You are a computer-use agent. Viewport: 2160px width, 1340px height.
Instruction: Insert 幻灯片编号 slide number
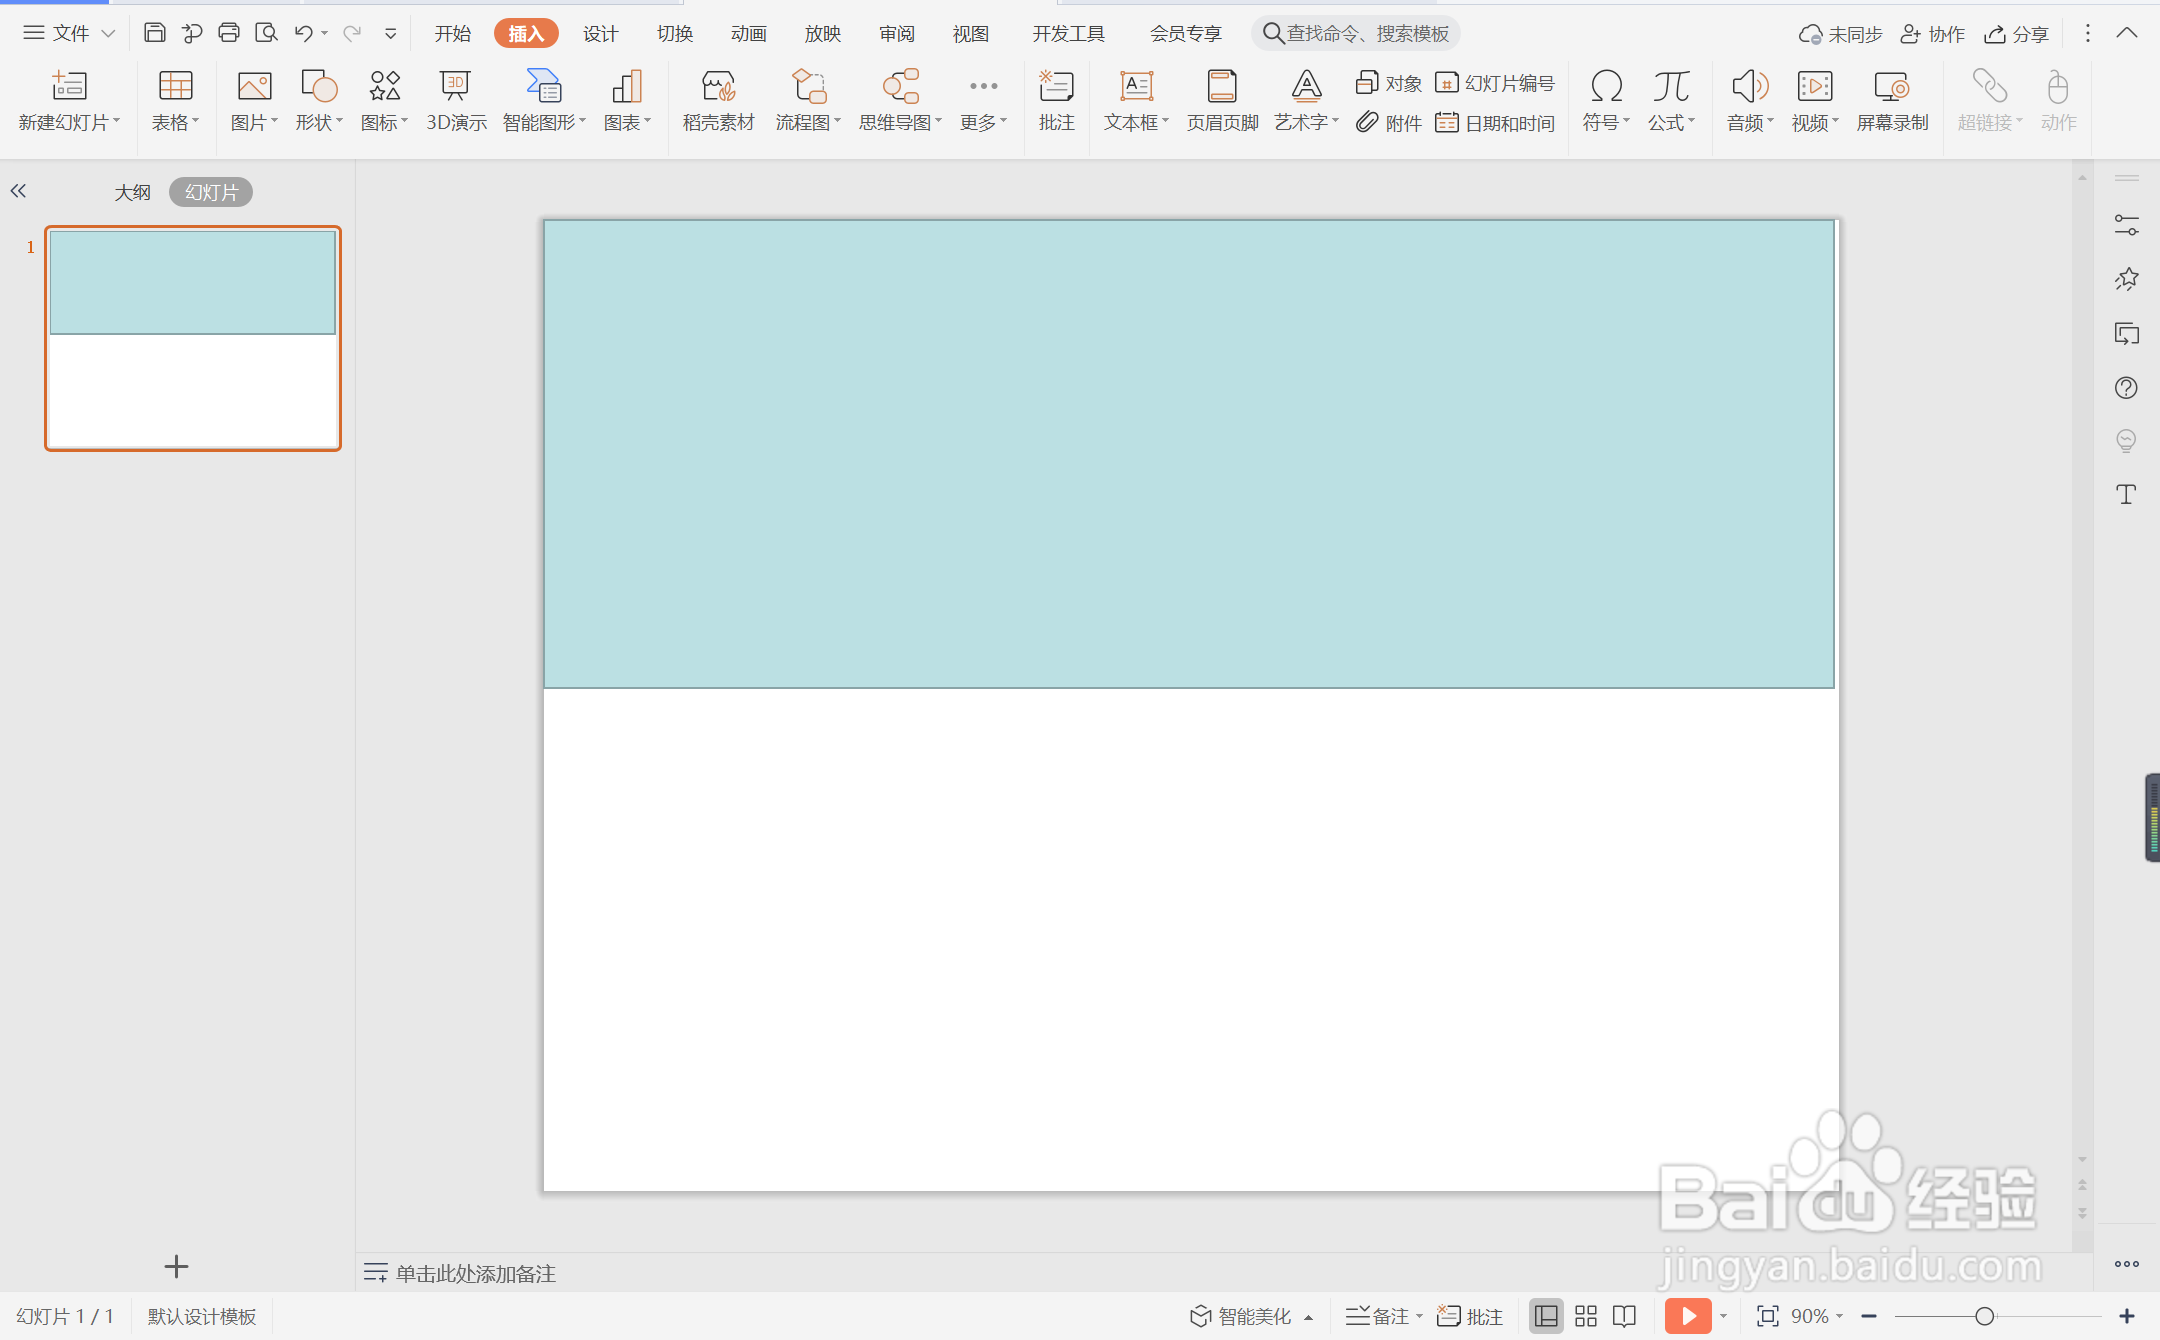[x=1495, y=83]
